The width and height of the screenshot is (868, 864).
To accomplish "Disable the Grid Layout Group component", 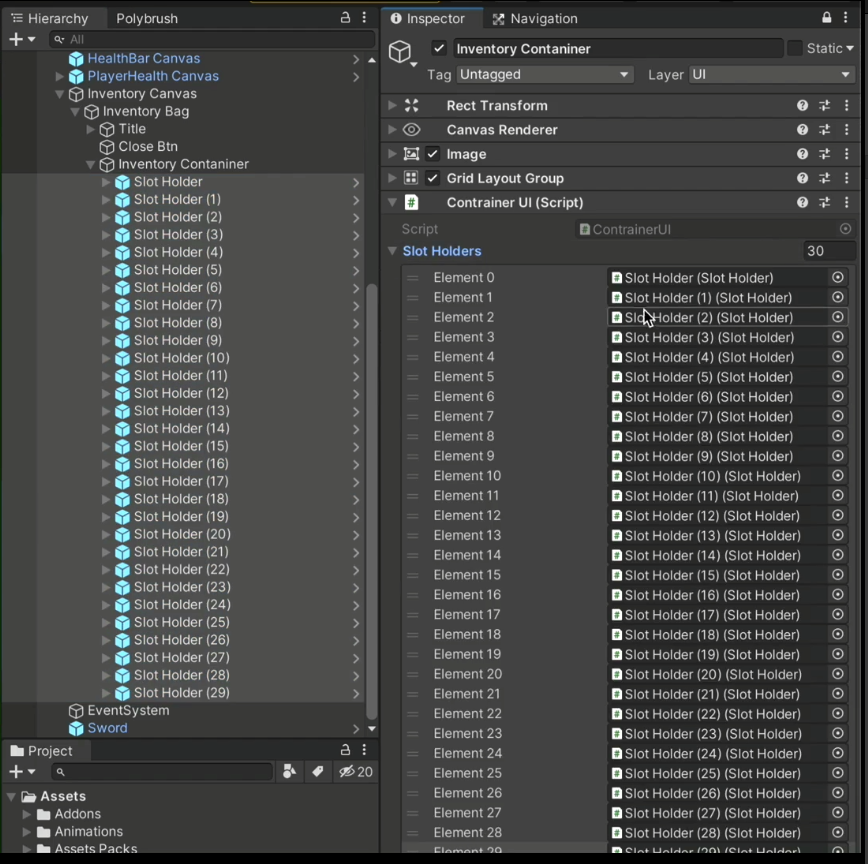I will coord(433,178).
